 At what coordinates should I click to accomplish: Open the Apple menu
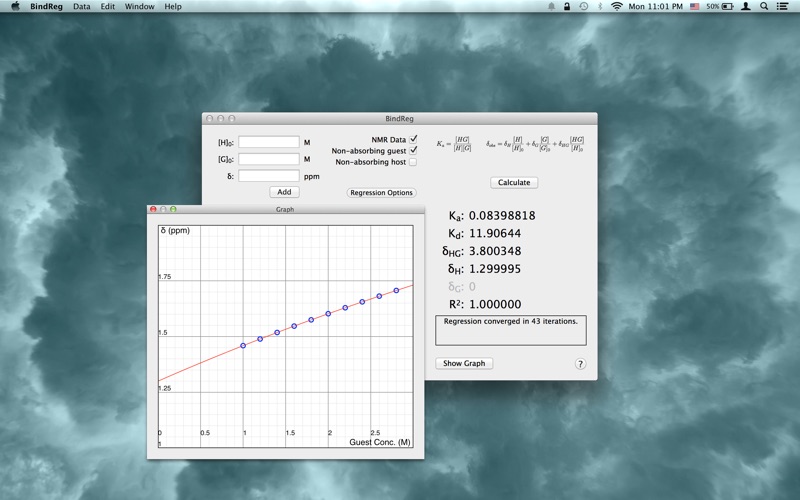pyautogui.click(x=15, y=6)
